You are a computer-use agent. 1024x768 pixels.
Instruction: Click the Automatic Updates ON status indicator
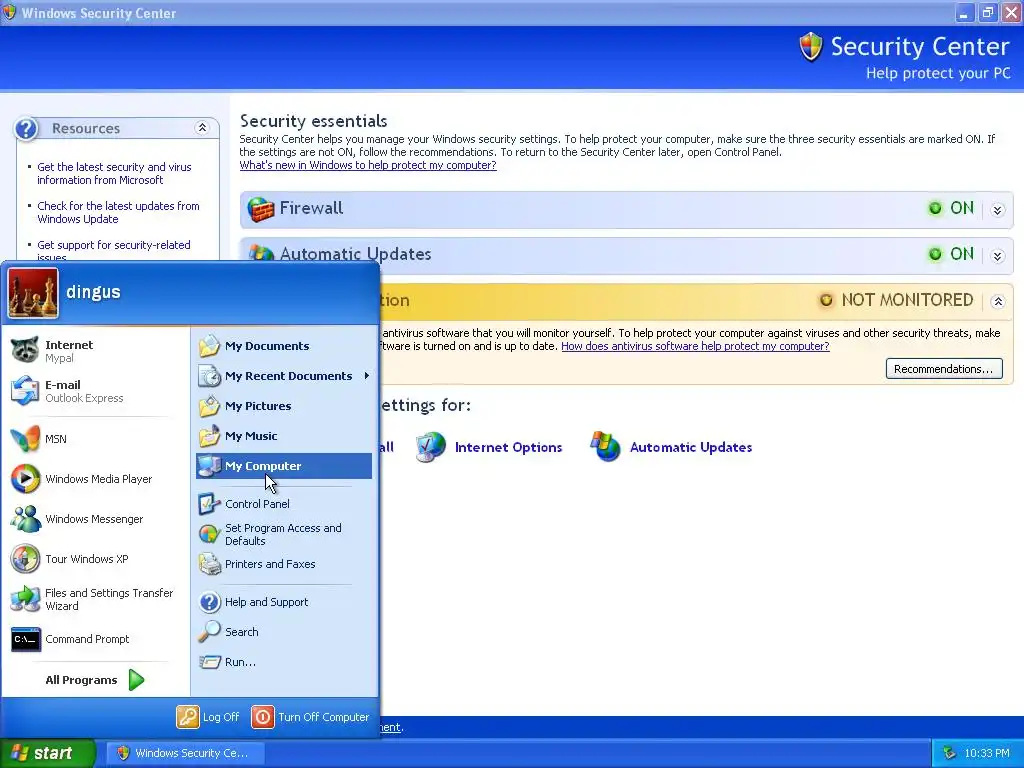[x=952, y=254]
